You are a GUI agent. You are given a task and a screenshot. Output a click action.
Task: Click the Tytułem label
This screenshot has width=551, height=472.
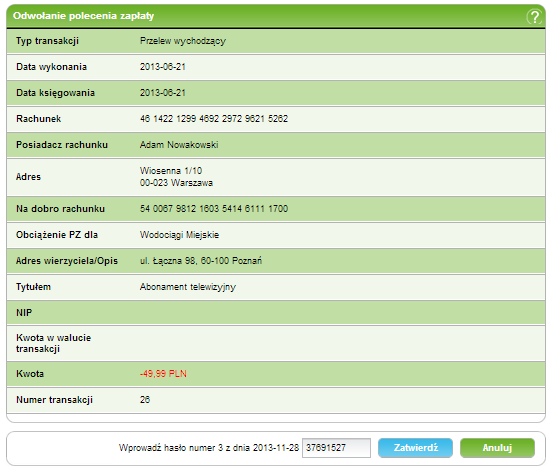point(33,287)
